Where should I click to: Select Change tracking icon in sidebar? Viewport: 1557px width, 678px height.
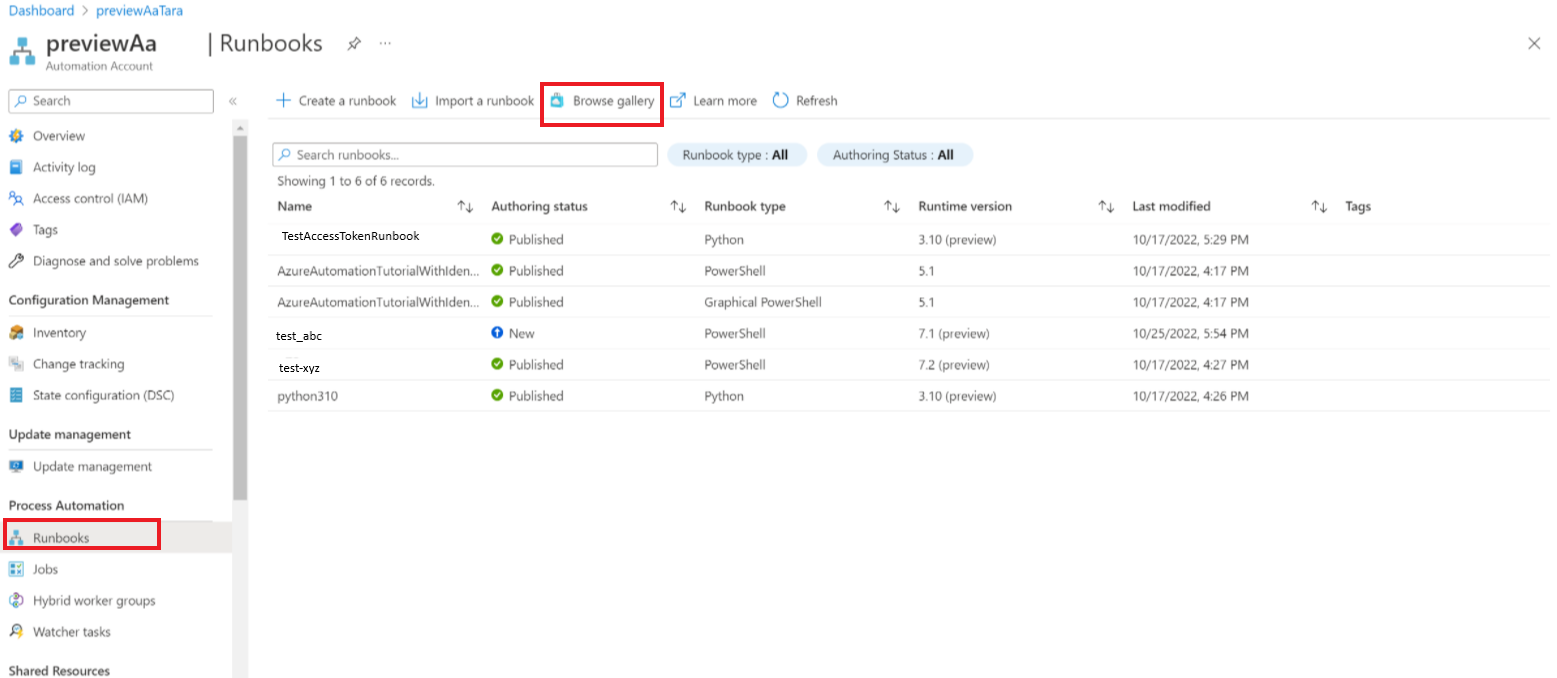pos(16,364)
